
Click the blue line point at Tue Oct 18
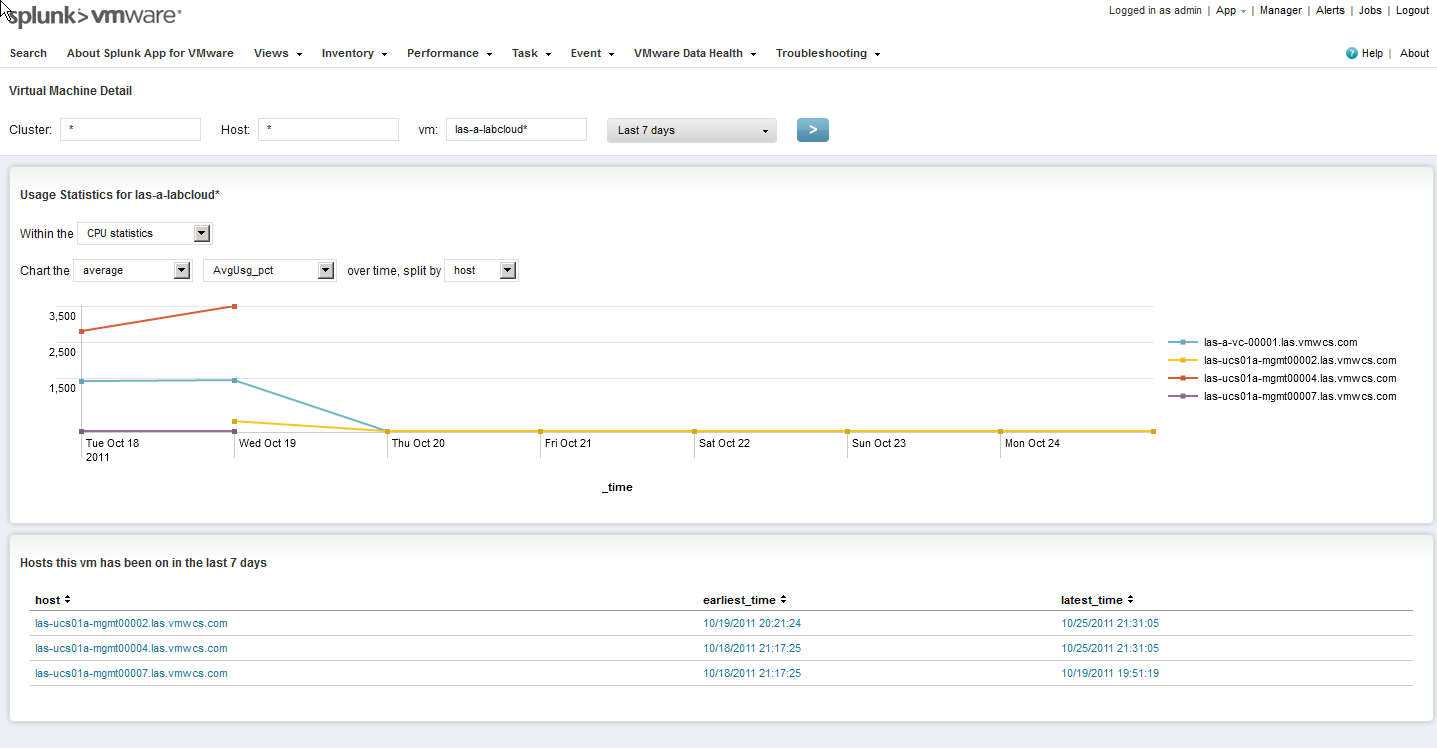pos(81,381)
